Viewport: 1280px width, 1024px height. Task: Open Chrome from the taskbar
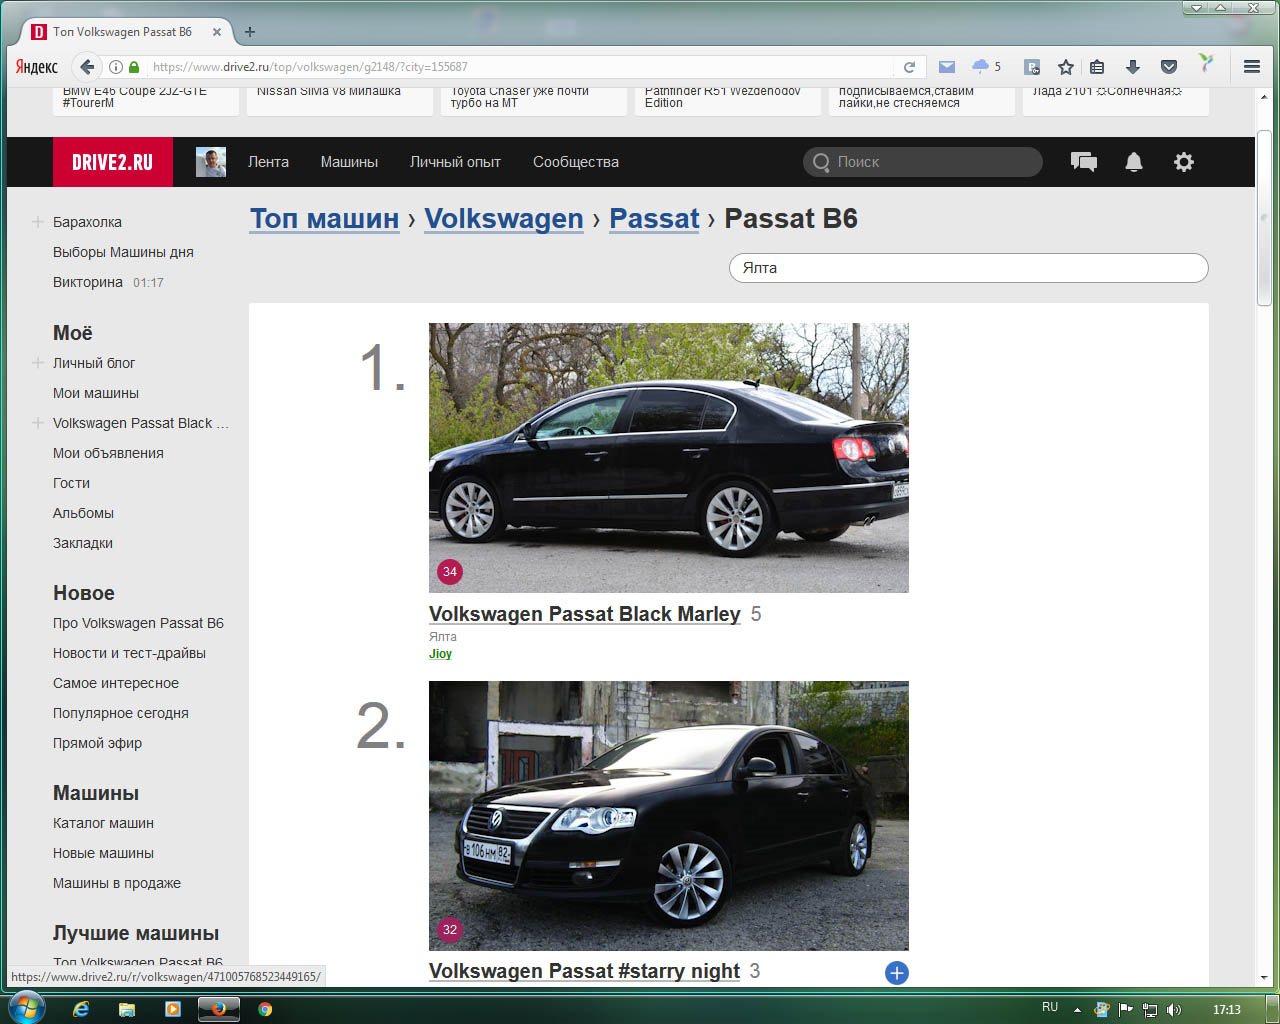265,1009
